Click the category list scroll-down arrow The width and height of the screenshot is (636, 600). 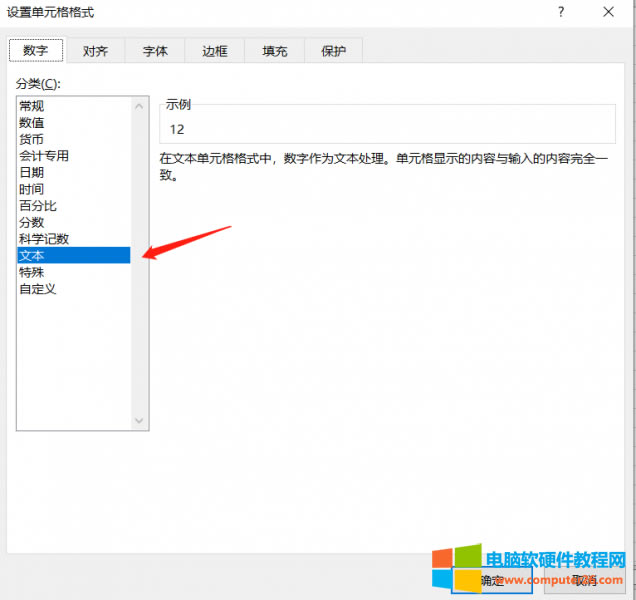coord(139,421)
